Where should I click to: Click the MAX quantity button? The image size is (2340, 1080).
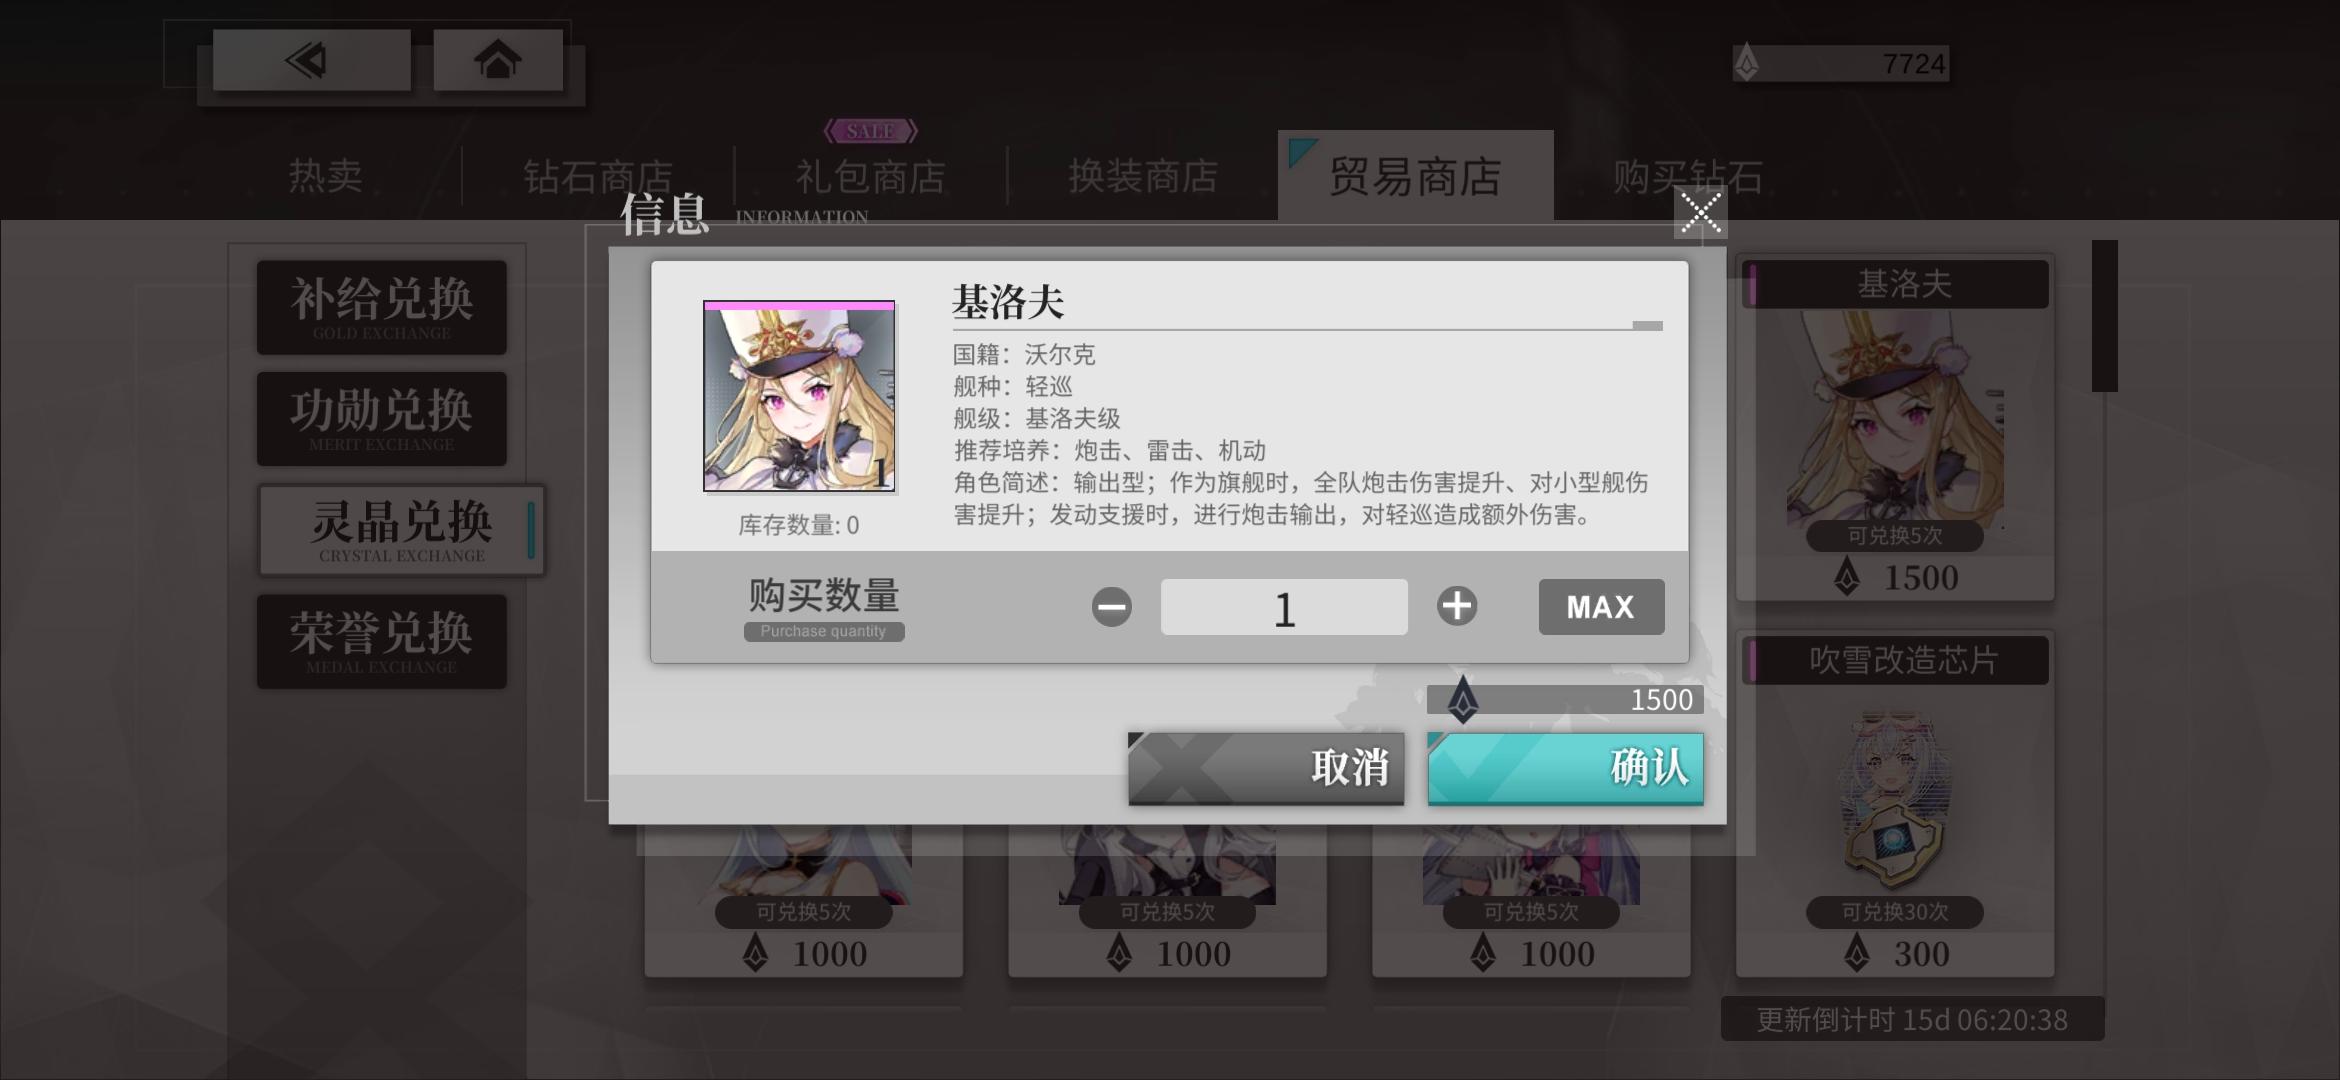tap(1601, 607)
